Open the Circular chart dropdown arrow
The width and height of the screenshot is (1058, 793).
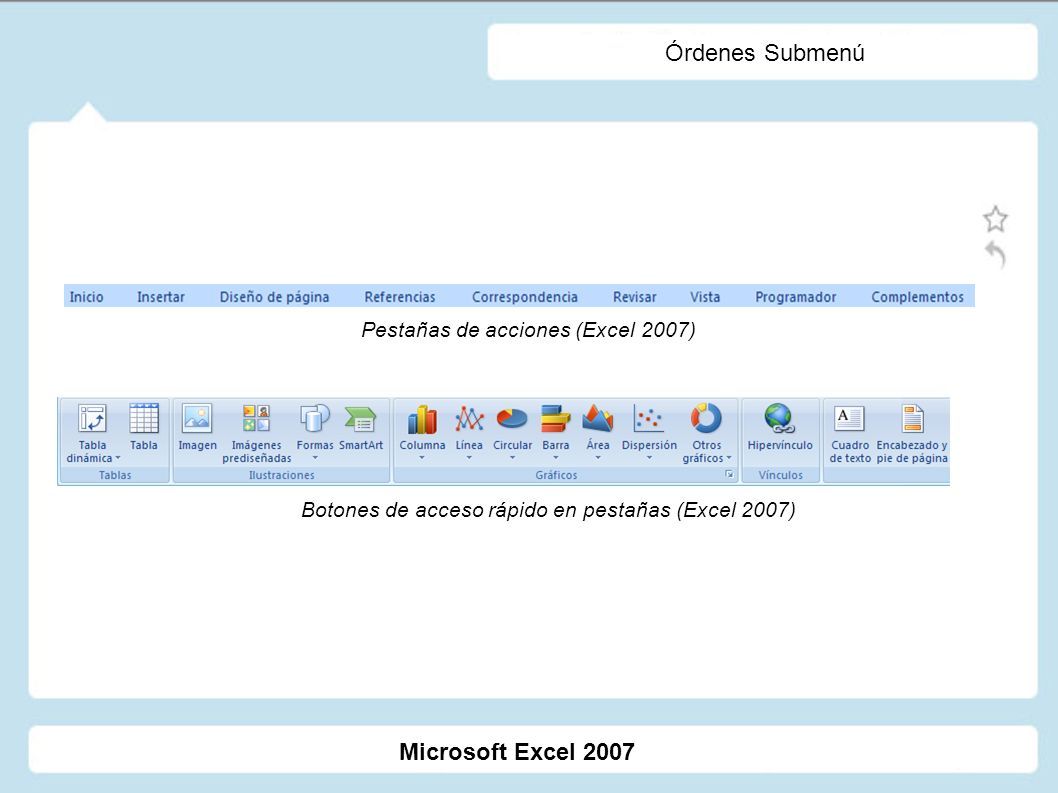512,458
